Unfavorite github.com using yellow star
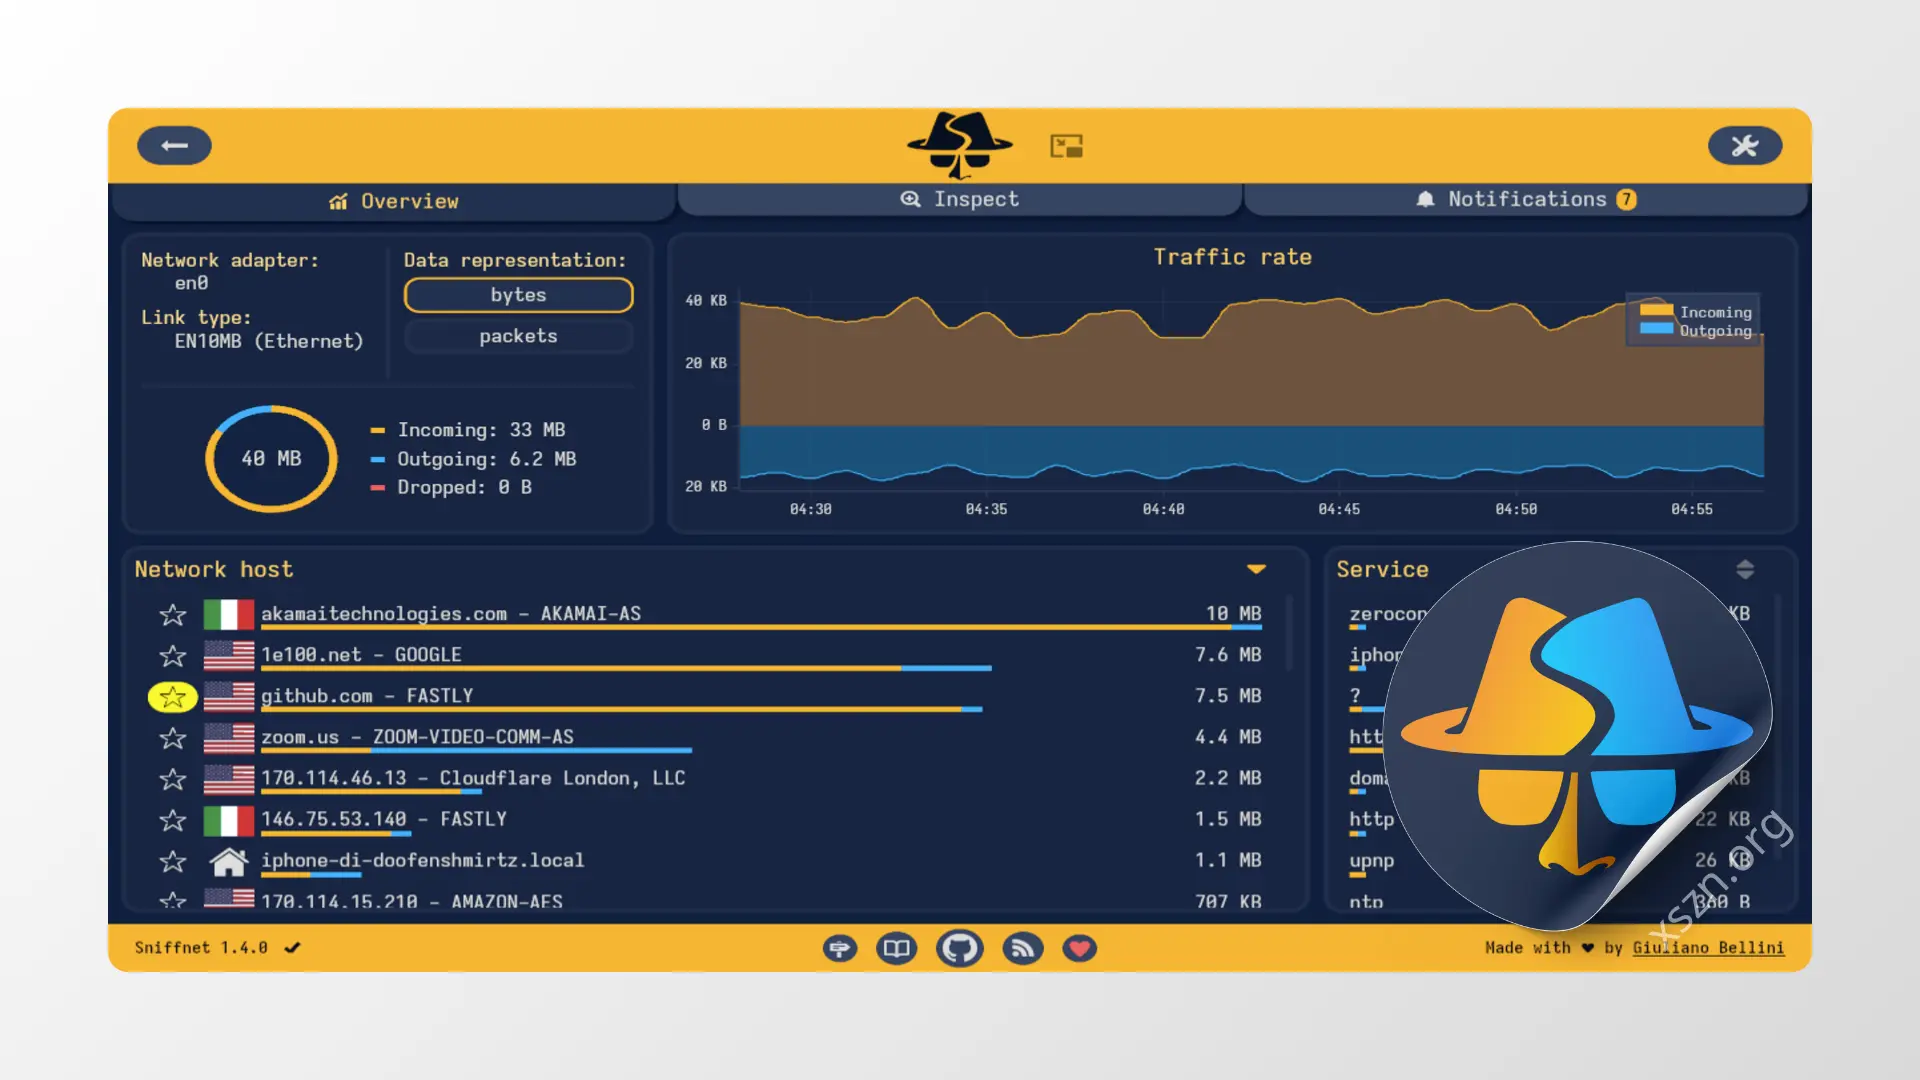 (x=173, y=697)
